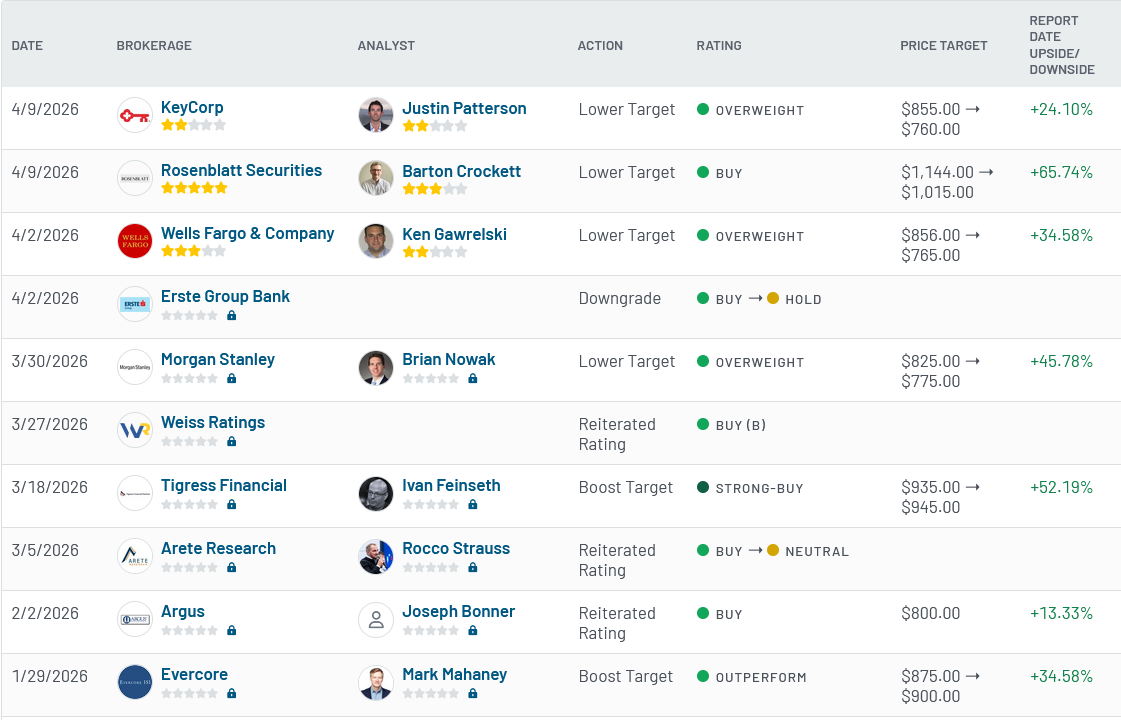Open Weiss Ratings link
This screenshot has height=720, width=1121.
click(213, 423)
